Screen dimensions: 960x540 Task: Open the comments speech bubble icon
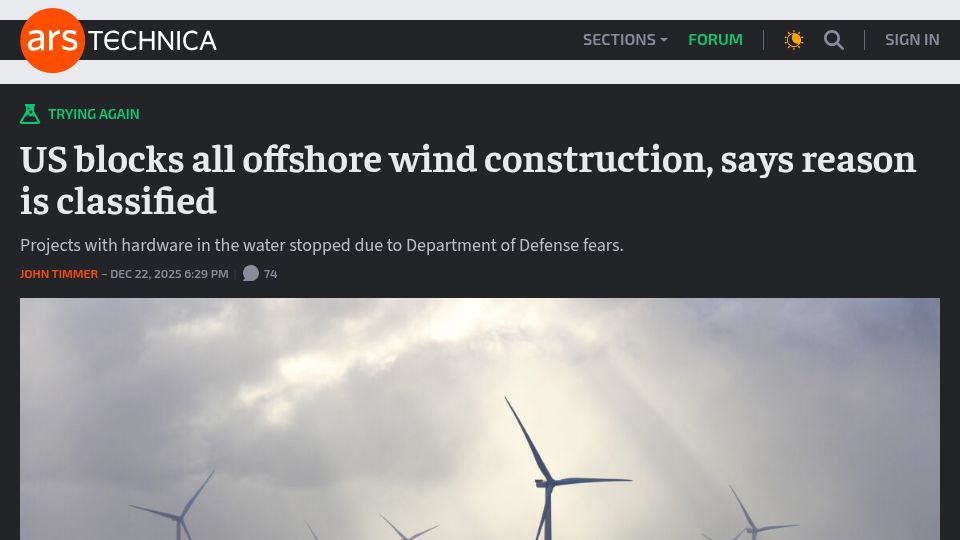[250, 273]
